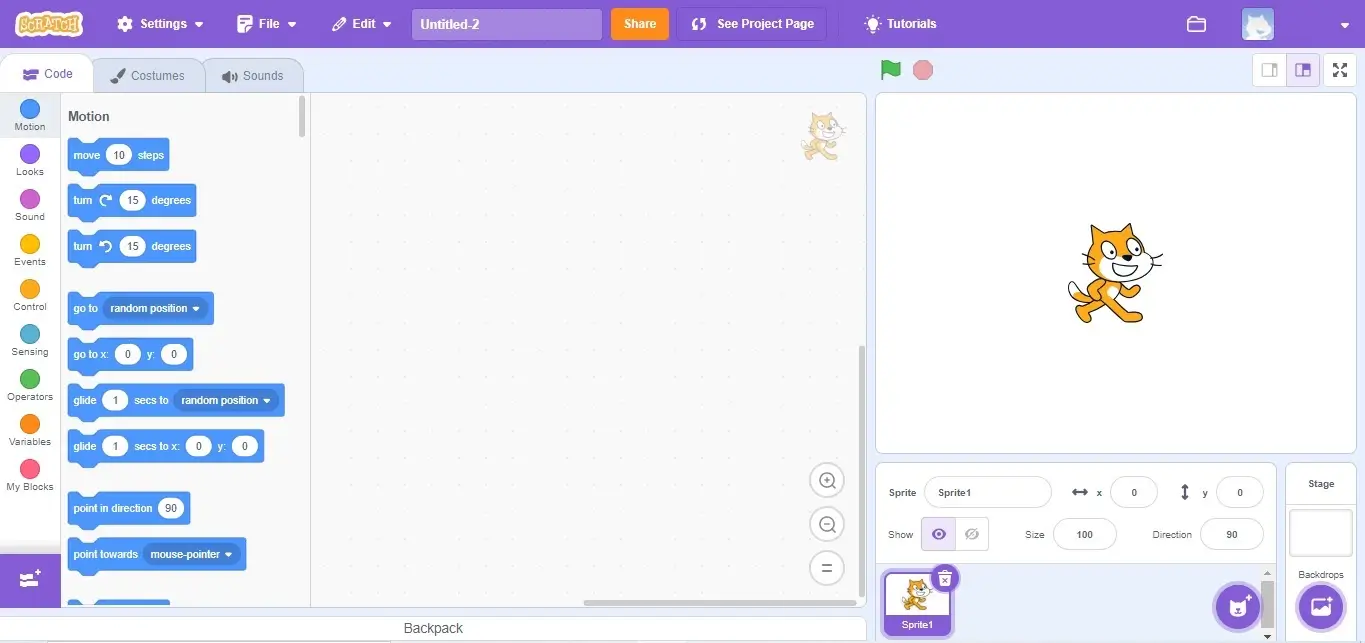Screen dimensions: 1365x643
Task: Select the Variables block category
Action: click(30, 430)
